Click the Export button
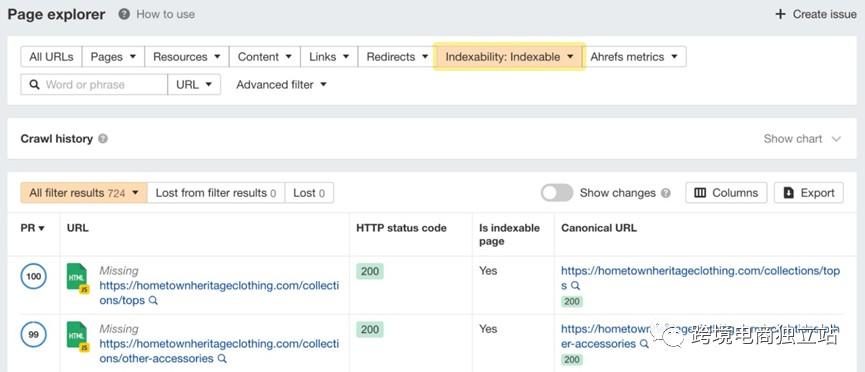865x372 pixels. [808, 193]
